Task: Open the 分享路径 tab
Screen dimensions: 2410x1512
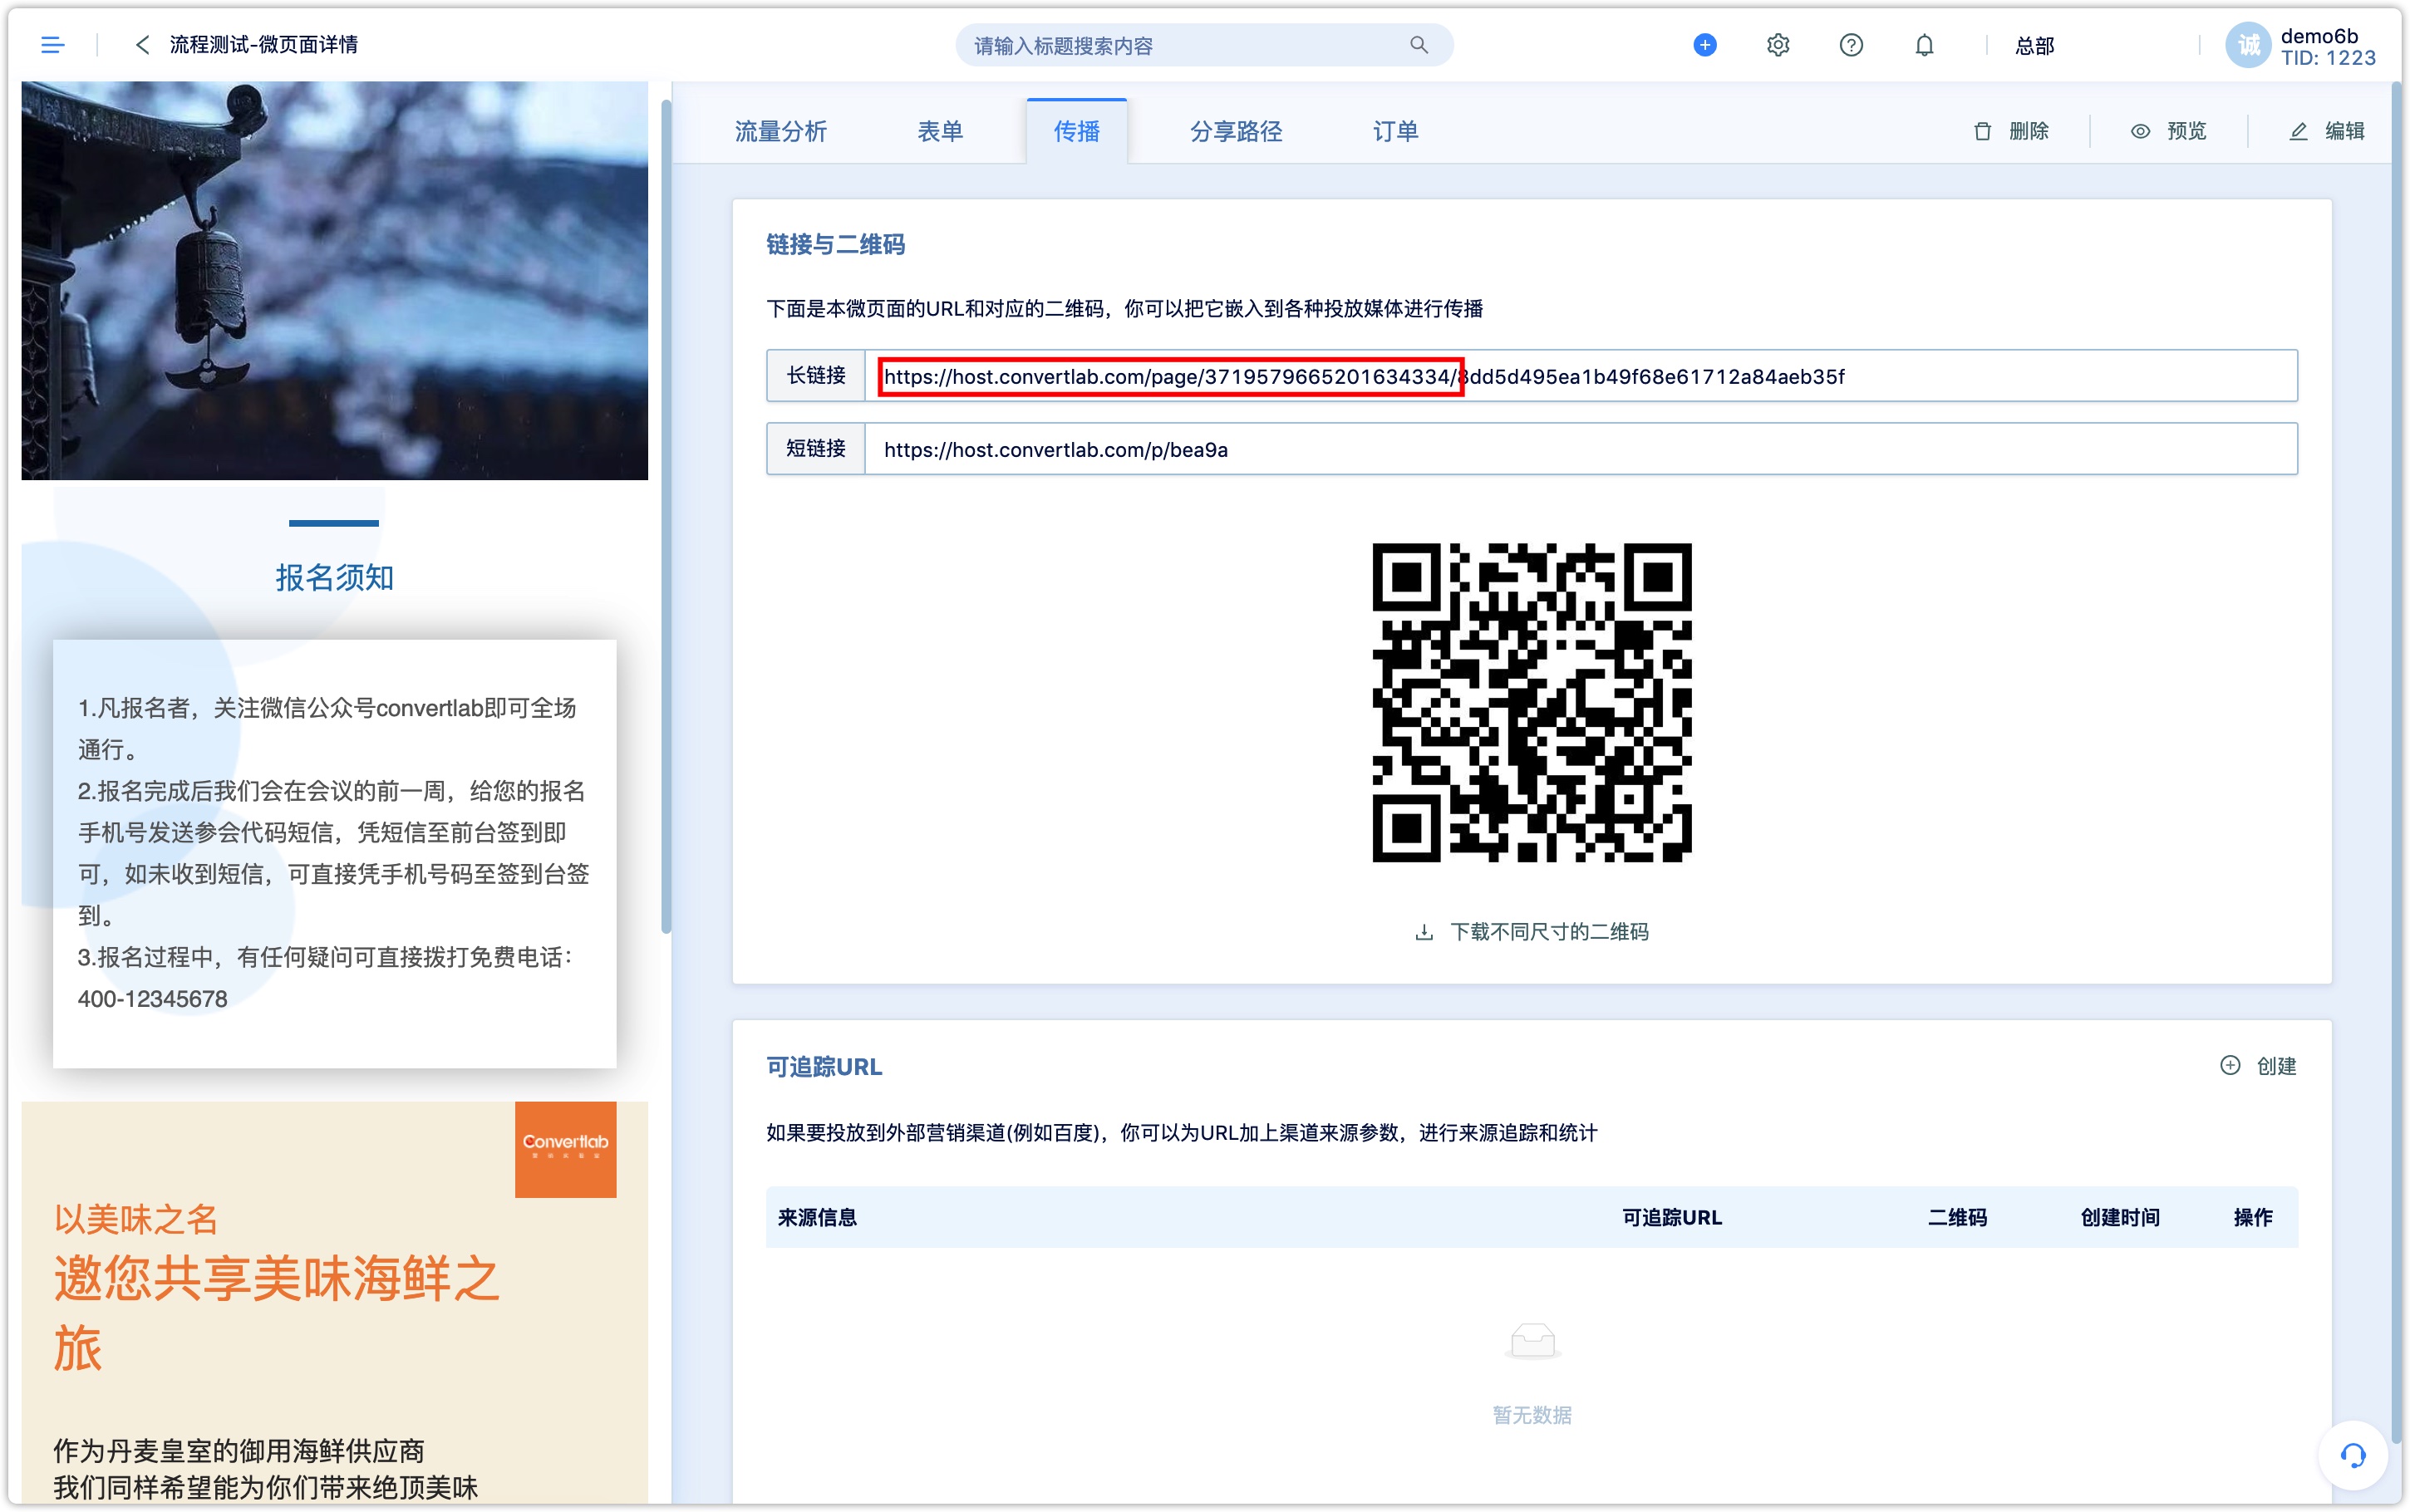Action: pyautogui.click(x=1235, y=131)
